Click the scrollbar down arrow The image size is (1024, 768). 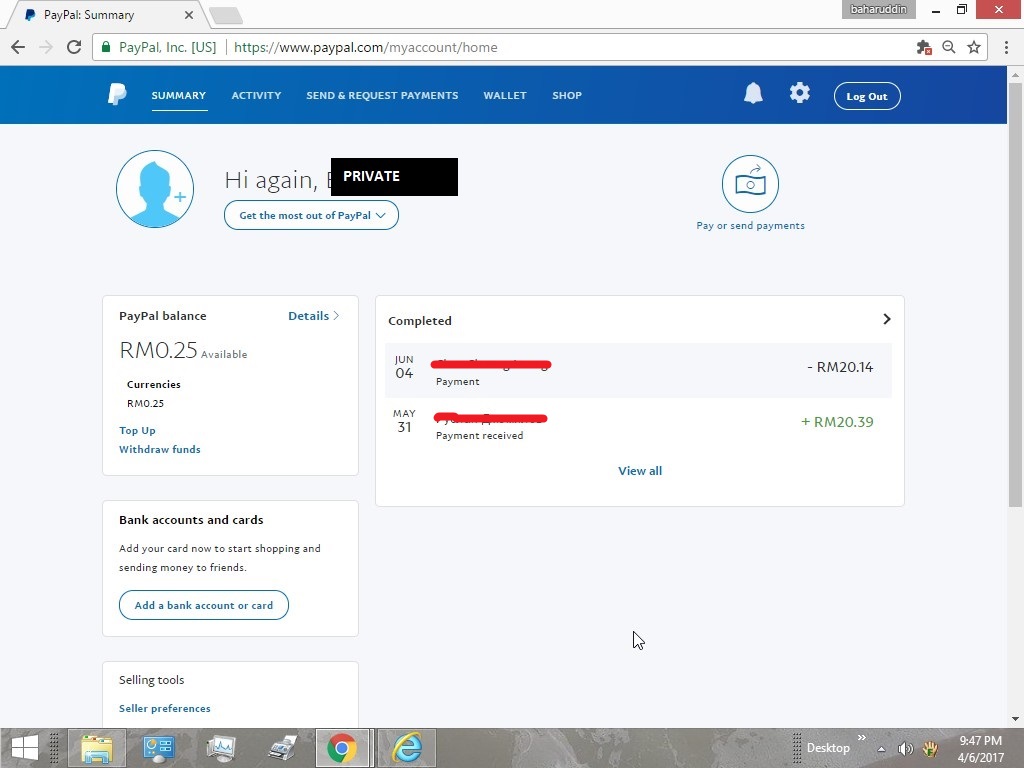tap(1015, 719)
